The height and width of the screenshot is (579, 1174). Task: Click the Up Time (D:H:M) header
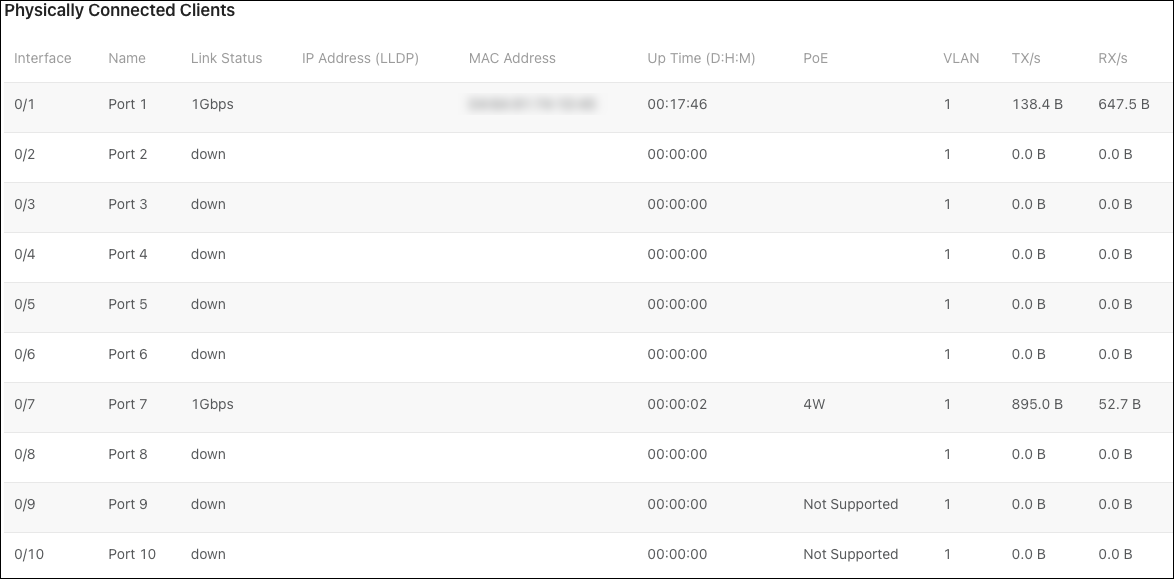click(x=701, y=58)
